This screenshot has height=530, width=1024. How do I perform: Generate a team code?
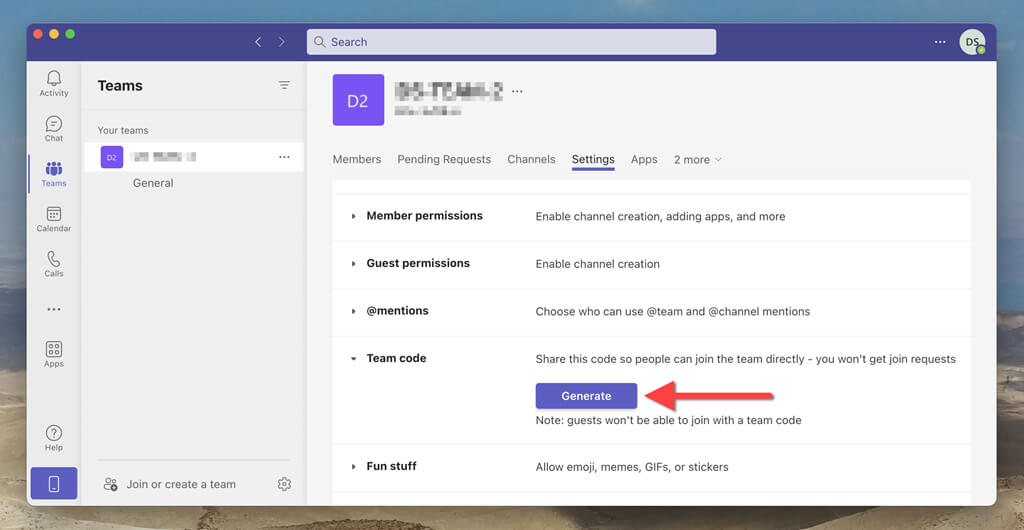pyautogui.click(x=586, y=396)
